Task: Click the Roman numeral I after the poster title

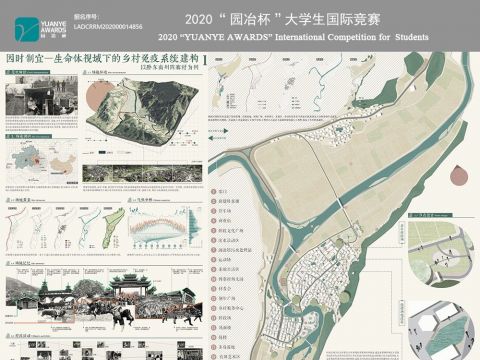Action: click(204, 60)
